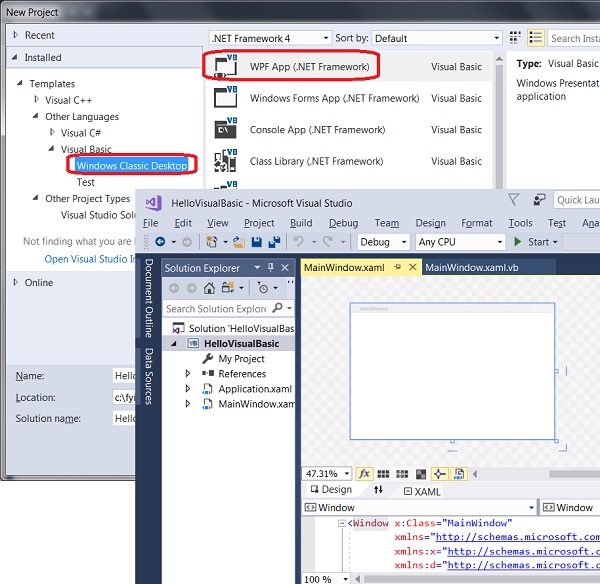The height and width of the screenshot is (584, 600).
Task: Open the Data Sources side tab
Action: pyautogui.click(x=148, y=376)
